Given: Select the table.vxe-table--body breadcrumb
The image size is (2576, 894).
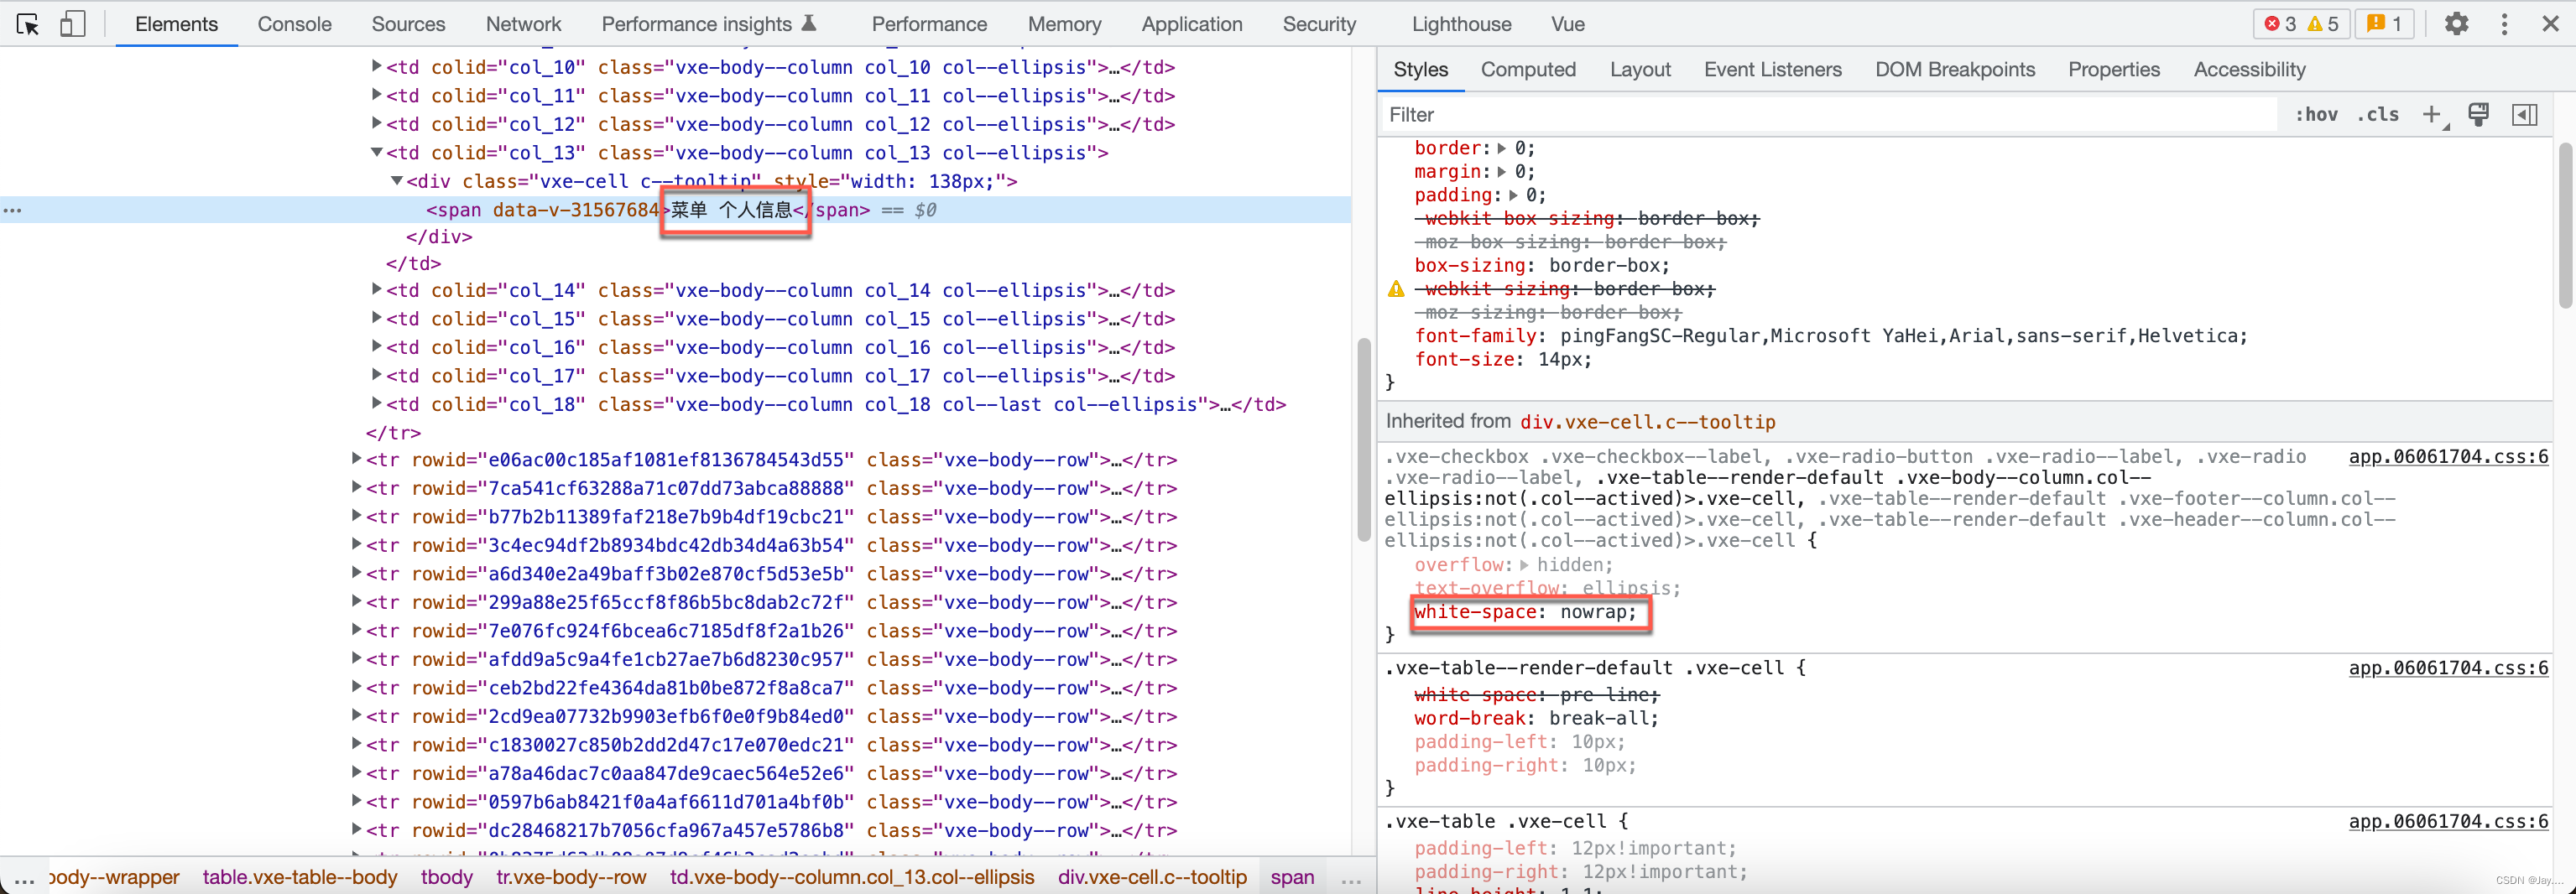Looking at the screenshot, I should point(300,877).
